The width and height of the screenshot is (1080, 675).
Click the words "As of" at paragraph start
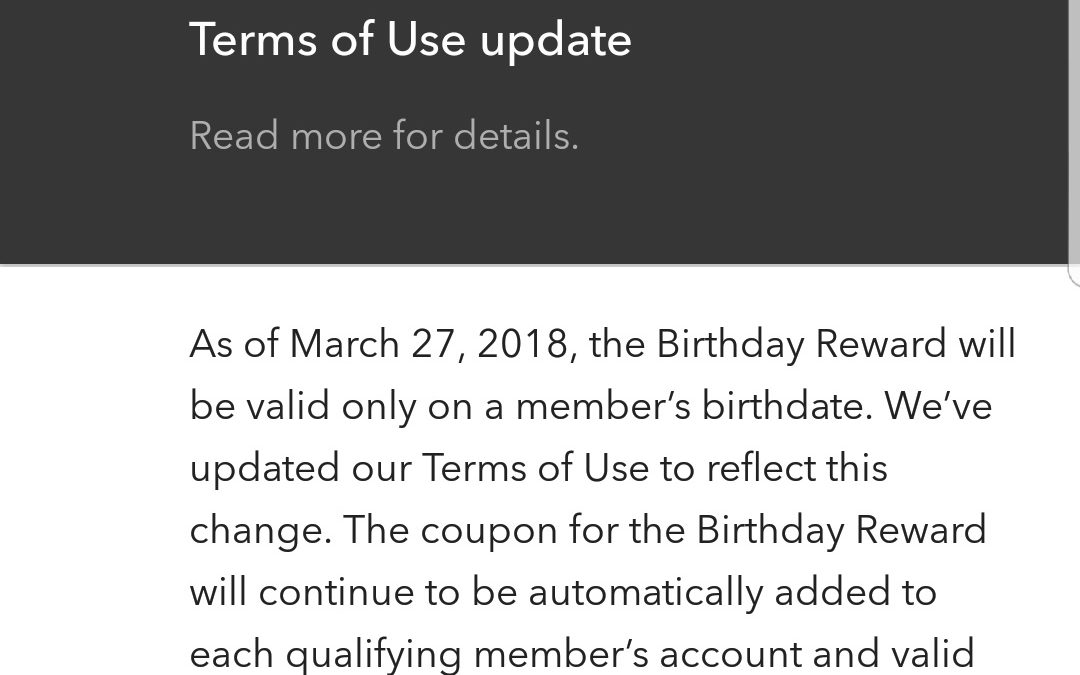point(234,344)
